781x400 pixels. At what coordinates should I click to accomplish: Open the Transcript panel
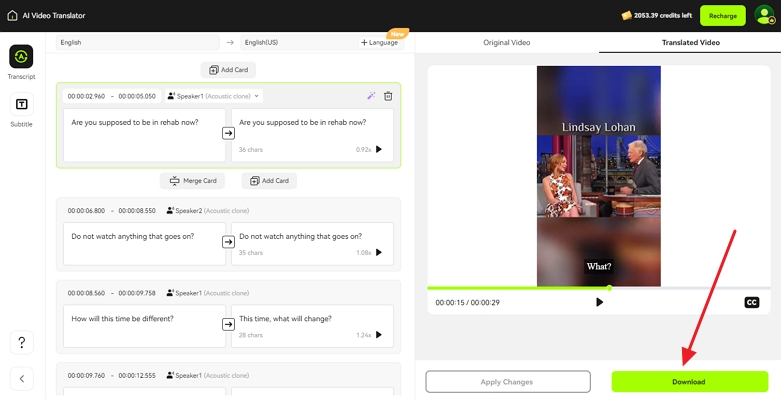pyautogui.click(x=21, y=62)
